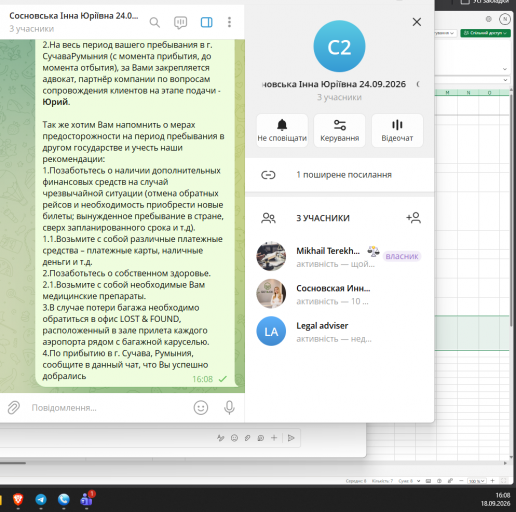Screen dimensions: 516x512
Task: Click the link icon beside shared links
Action: [x=268, y=175]
